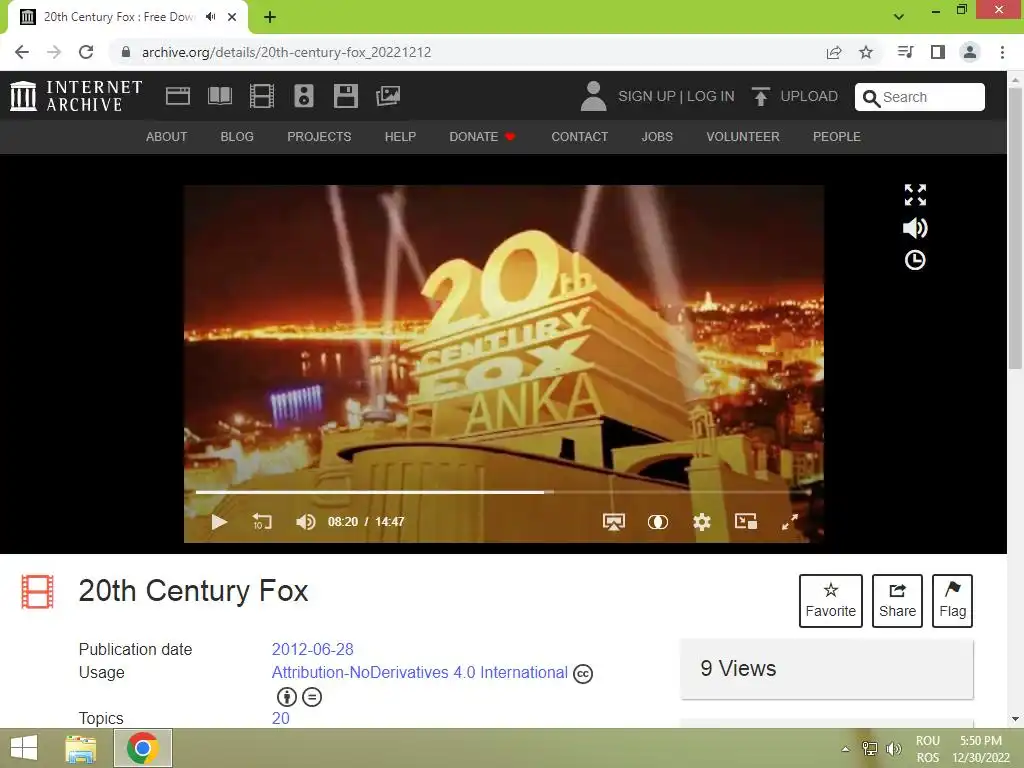The width and height of the screenshot is (1024, 768).
Task: Click the Favorite button
Action: [x=831, y=601]
